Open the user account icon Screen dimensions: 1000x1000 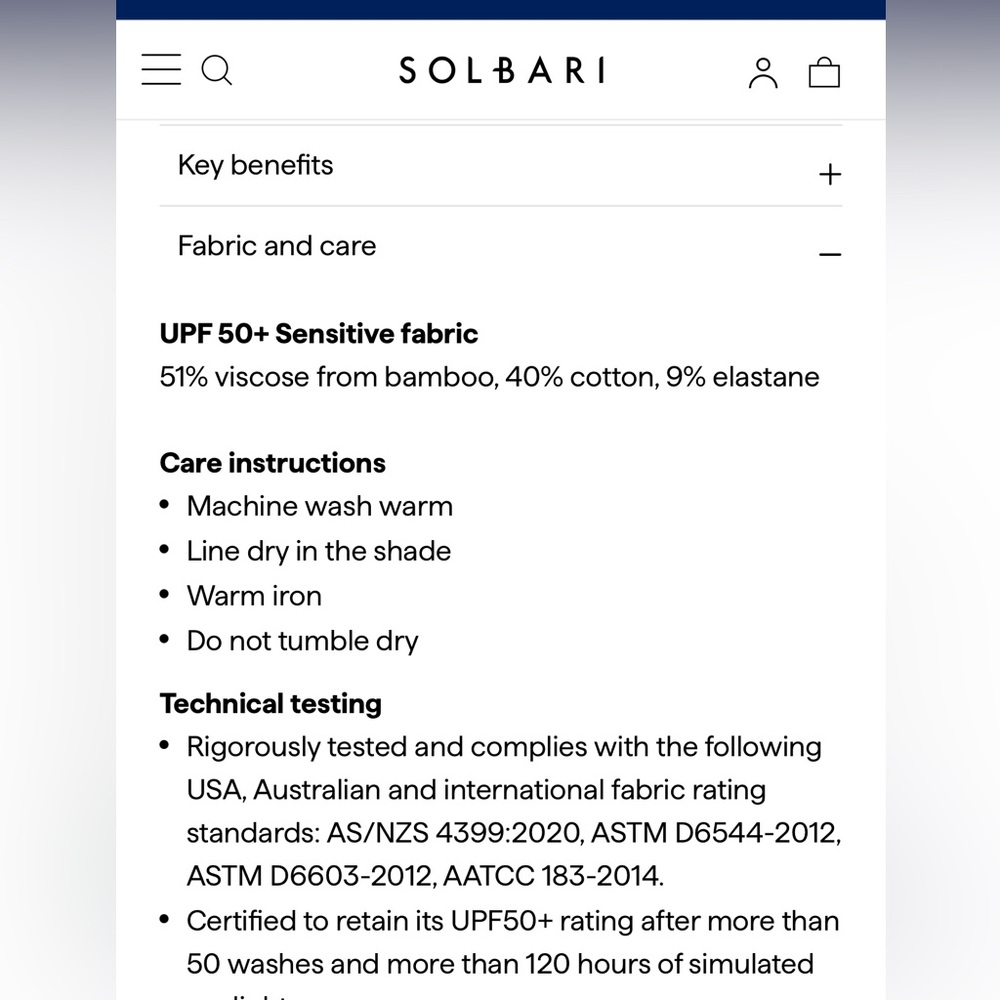coord(763,73)
